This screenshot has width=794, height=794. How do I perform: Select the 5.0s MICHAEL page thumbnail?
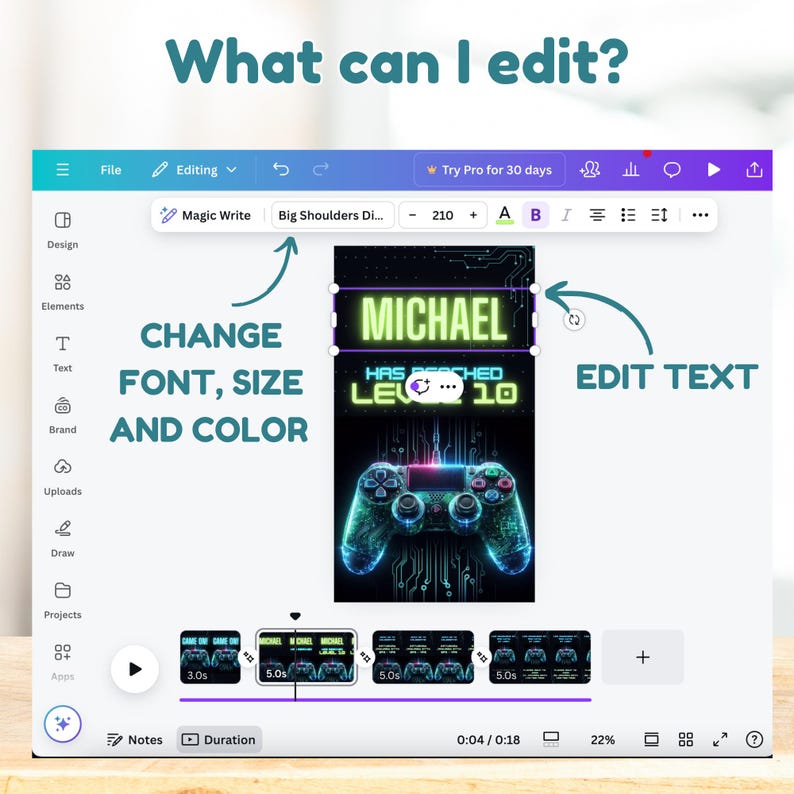306,657
